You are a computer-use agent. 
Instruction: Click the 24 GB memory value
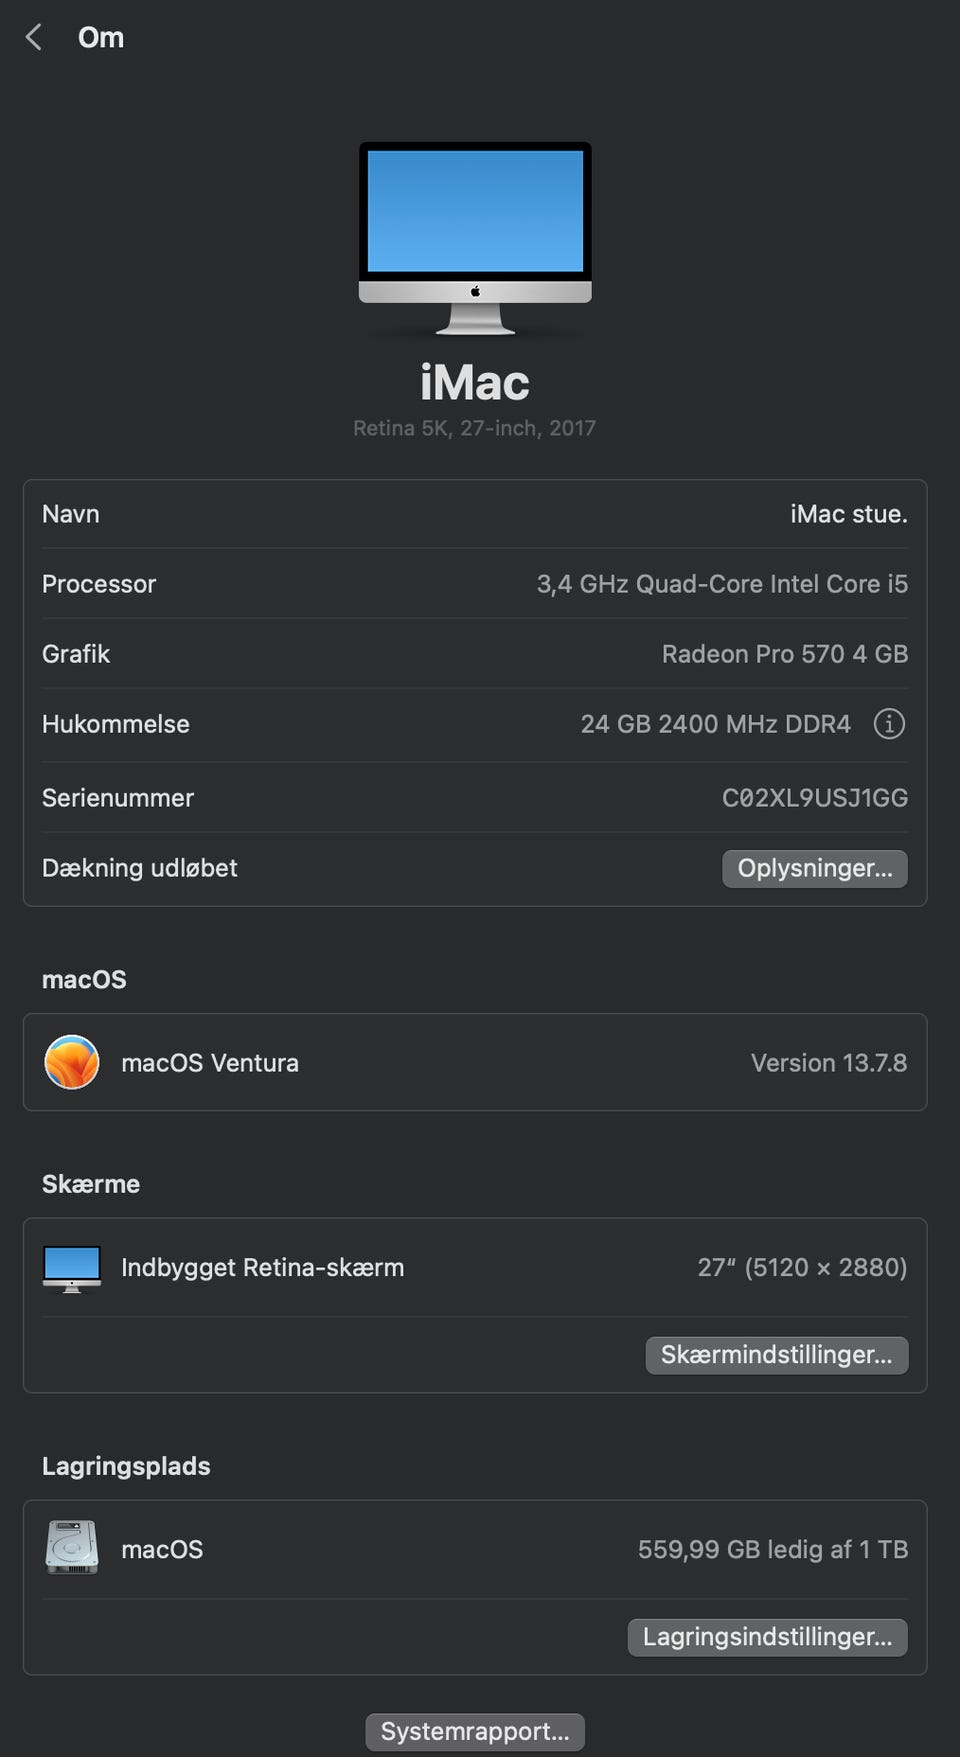click(715, 724)
